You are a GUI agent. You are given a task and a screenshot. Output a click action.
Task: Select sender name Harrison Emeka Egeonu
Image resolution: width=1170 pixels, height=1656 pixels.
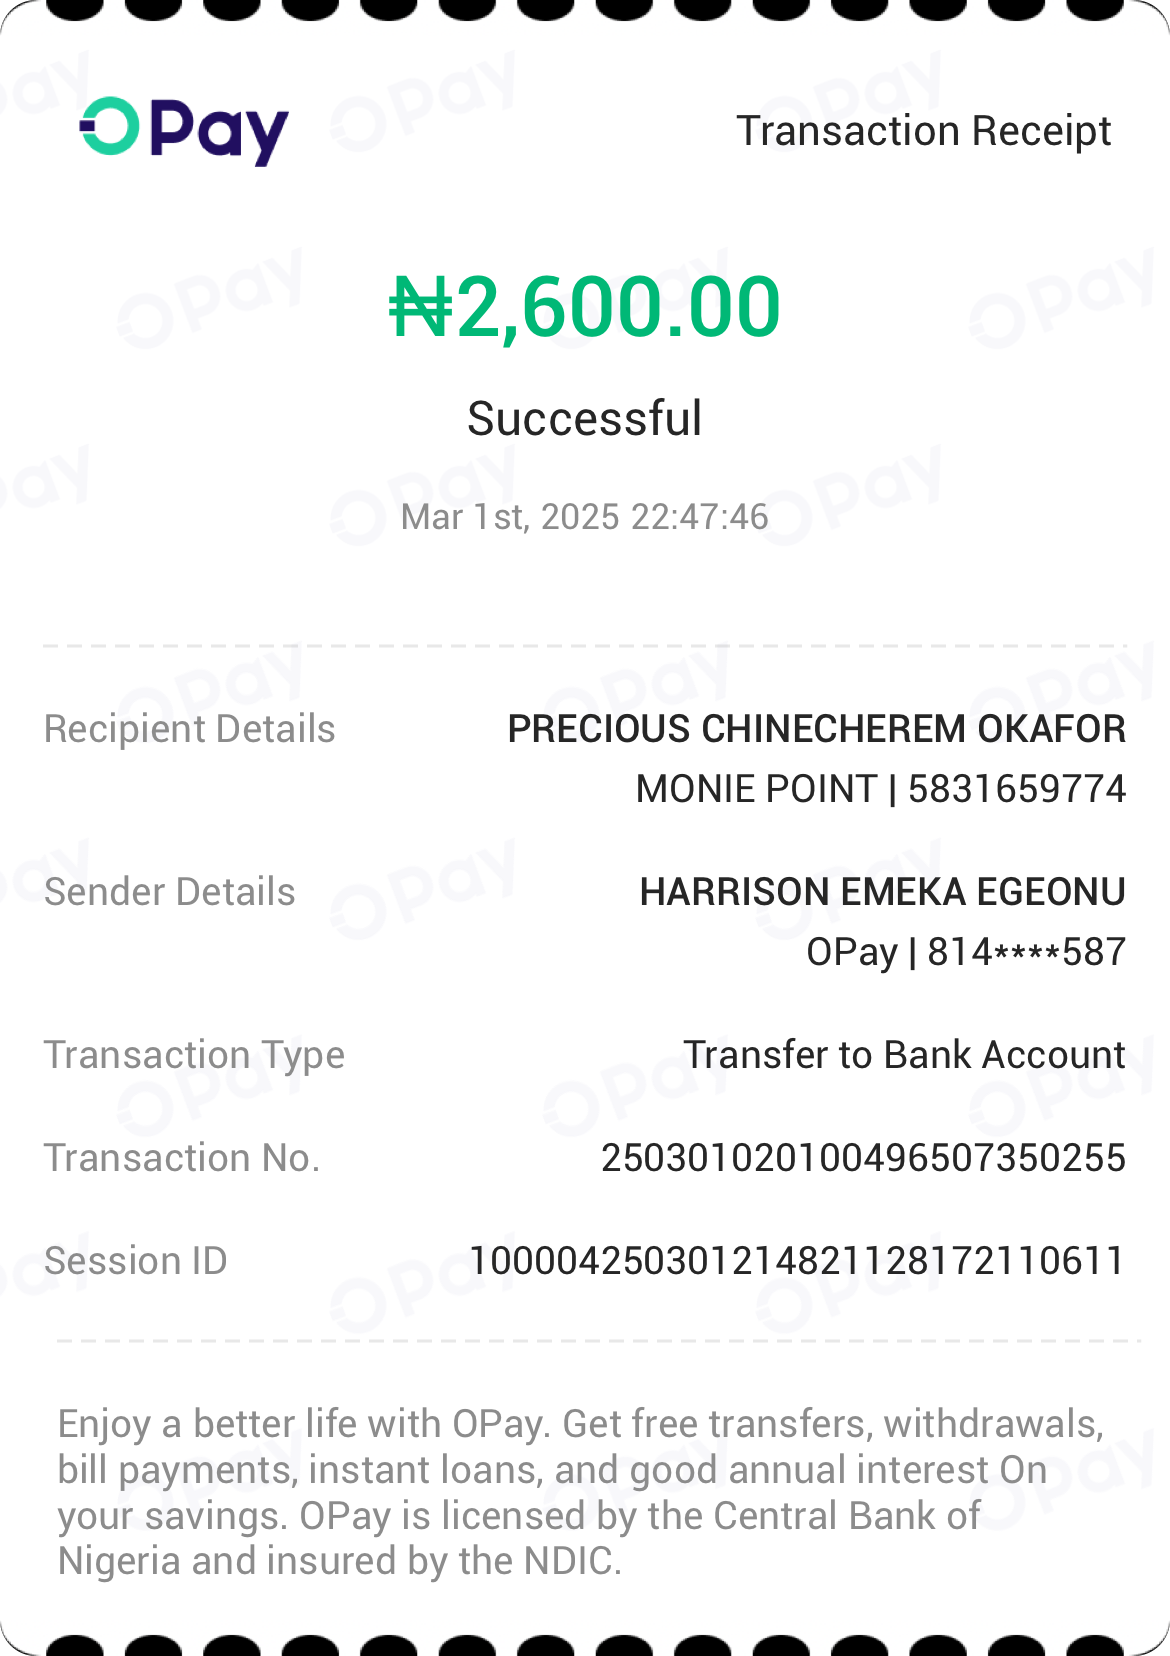point(882,892)
